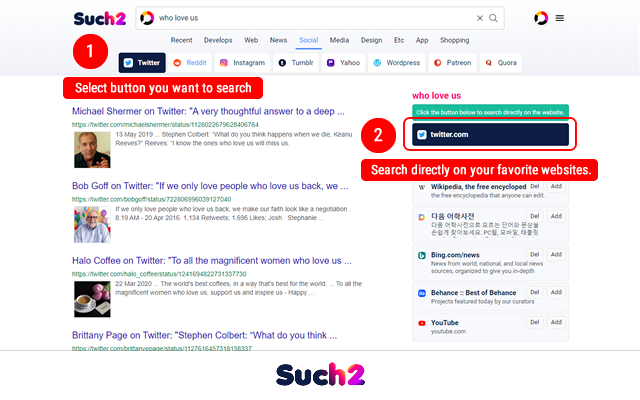Select the Yahoo search button
Viewport: 640px width, 400px height.
pyautogui.click(x=343, y=62)
